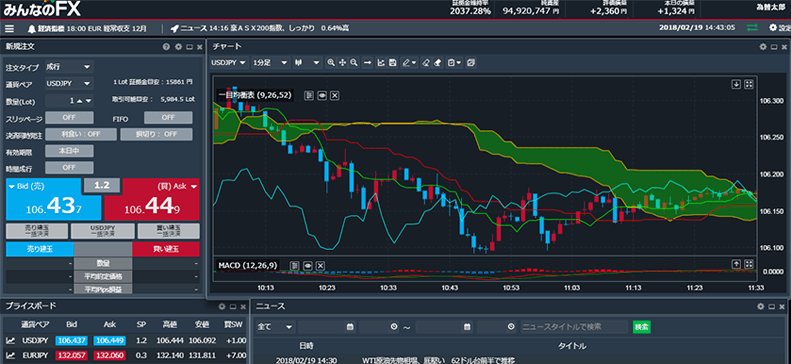Focus the news title search field
Image resolution: width=791 pixels, height=364 pixels.
(x=574, y=327)
